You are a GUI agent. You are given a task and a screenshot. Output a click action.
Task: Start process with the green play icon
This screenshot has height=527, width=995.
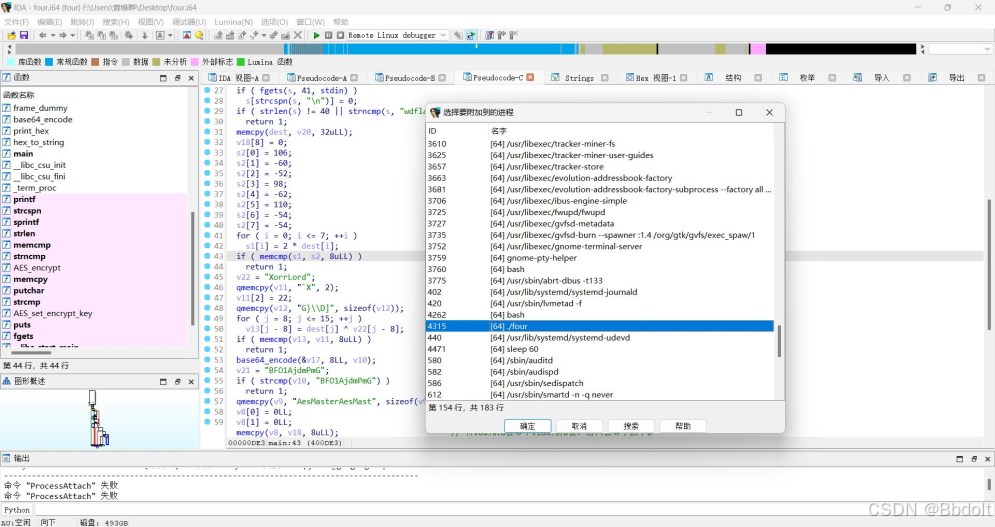[316, 36]
